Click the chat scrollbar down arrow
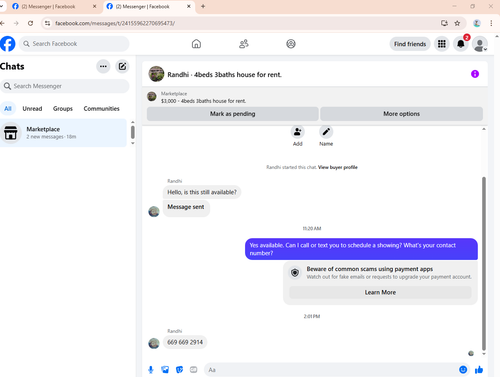500x377 pixels. [x=484, y=354]
